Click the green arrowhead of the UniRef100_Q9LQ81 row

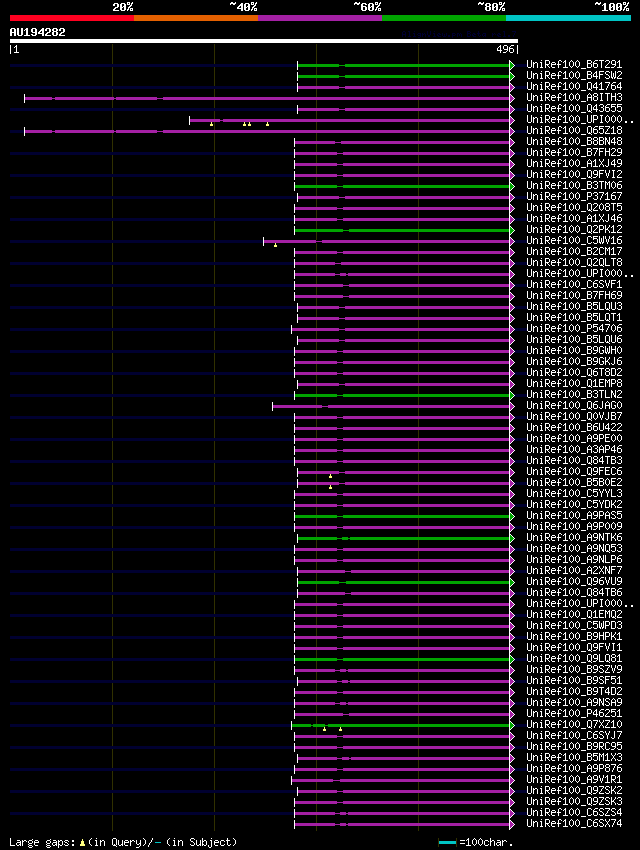tap(512, 660)
